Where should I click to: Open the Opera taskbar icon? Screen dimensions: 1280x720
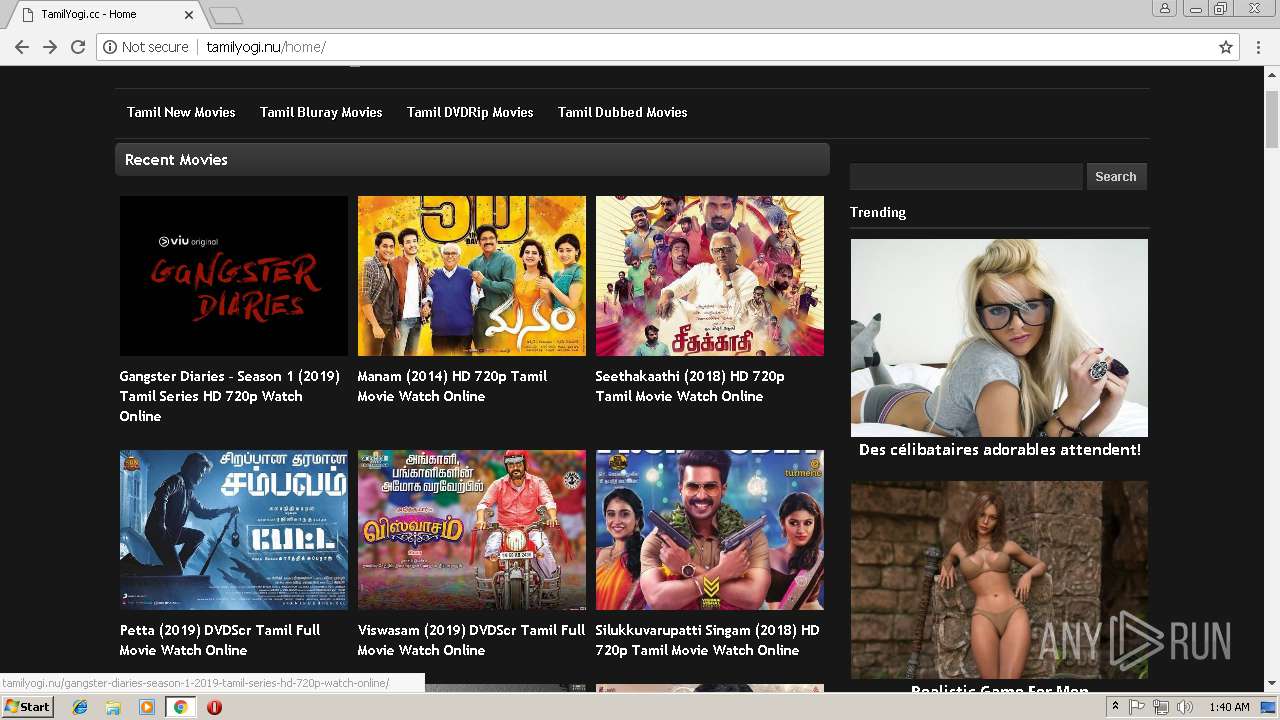click(x=214, y=707)
